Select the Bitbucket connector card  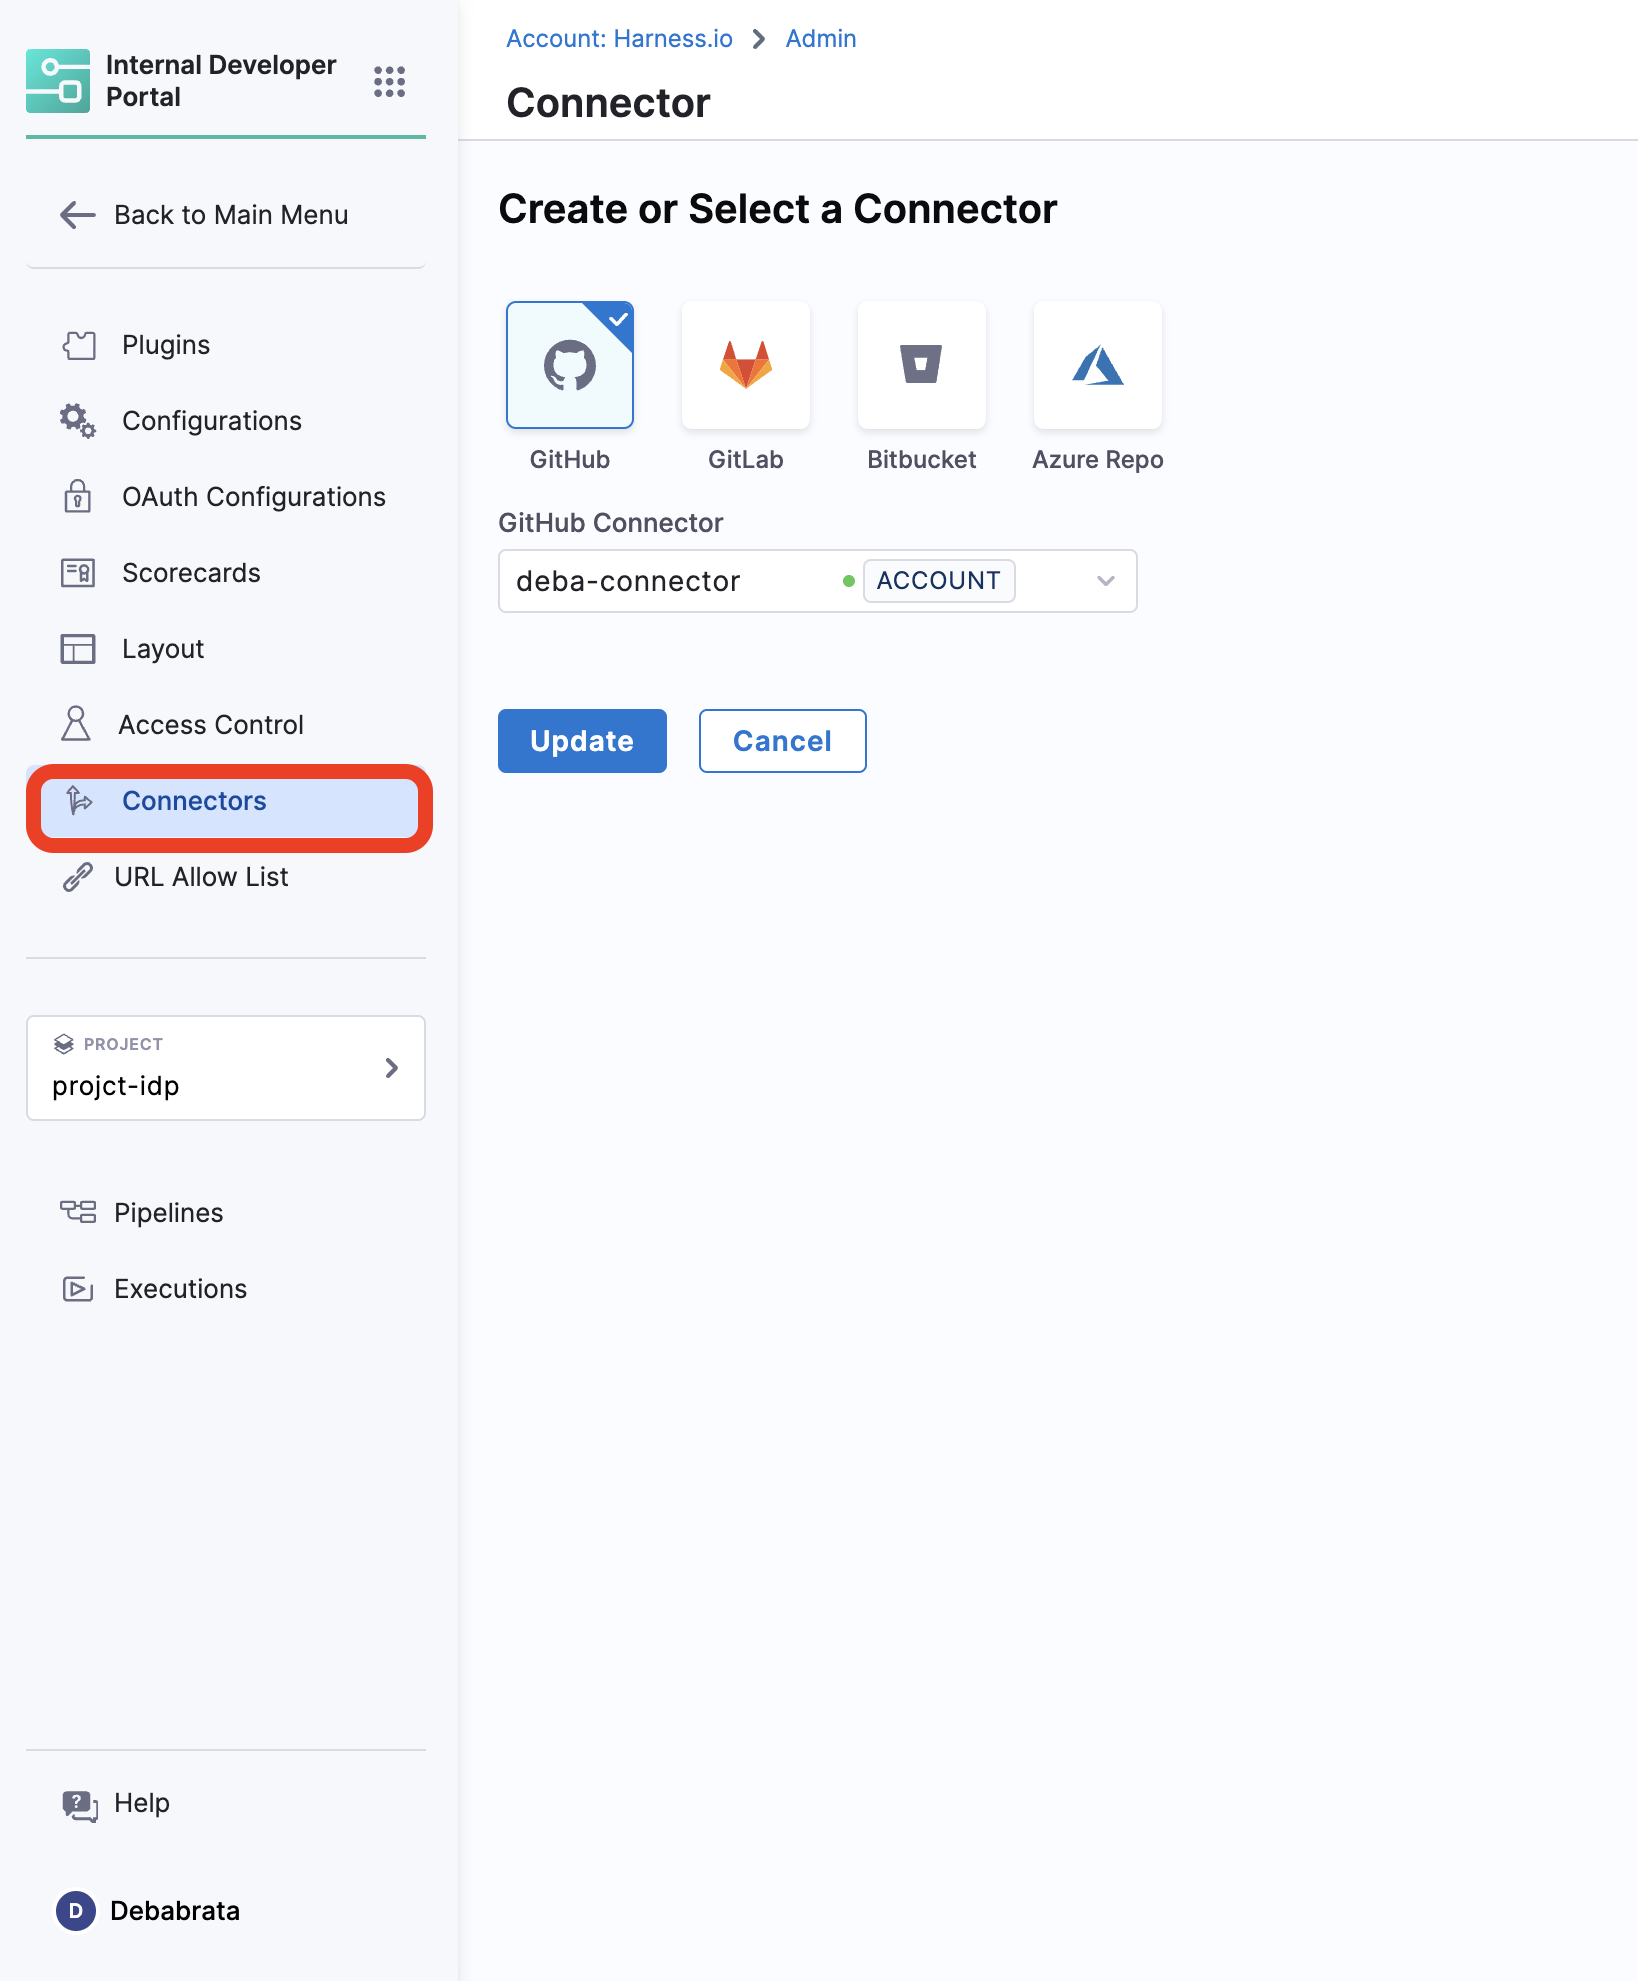tap(922, 366)
